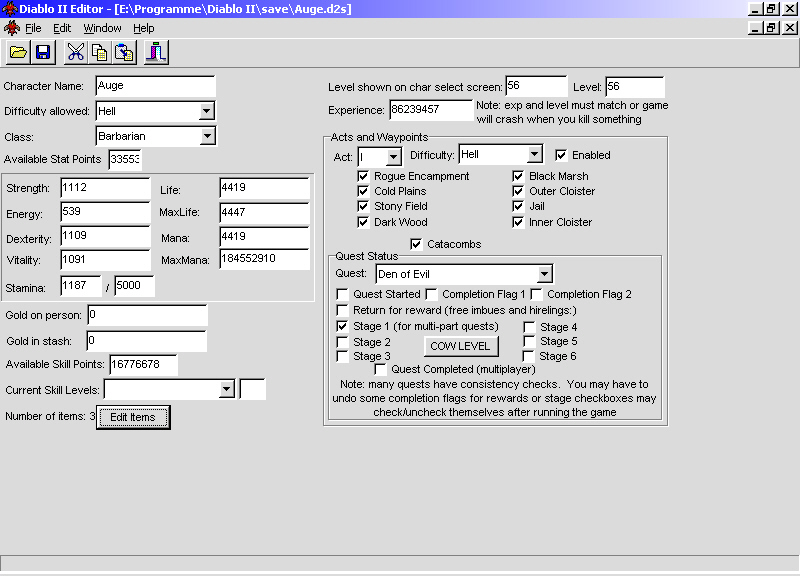This screenshot has width=800, height=576.
Task: Click the Strength value field
Action: click(105, 188)
